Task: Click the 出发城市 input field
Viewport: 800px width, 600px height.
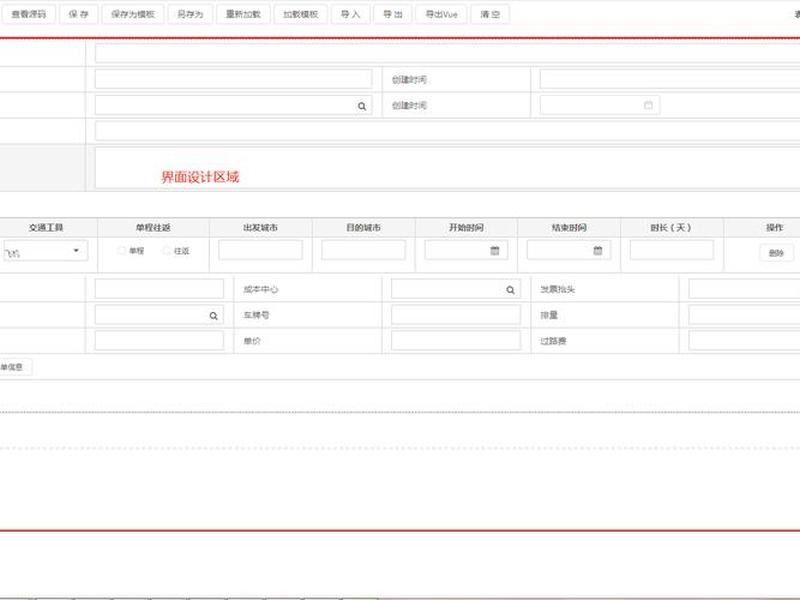Action: pyautogui.click(x=260, y=250)
